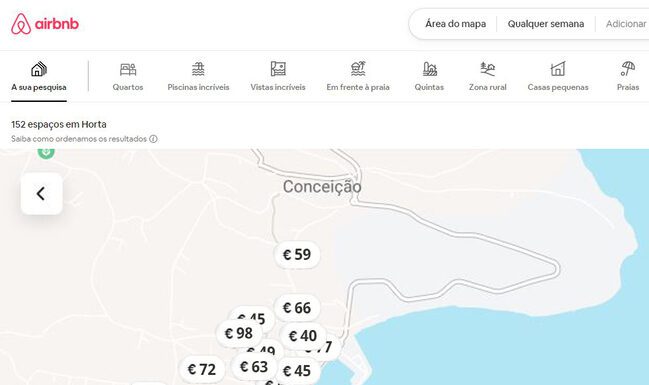Click the Conceição map label

[x=322, y=187]
